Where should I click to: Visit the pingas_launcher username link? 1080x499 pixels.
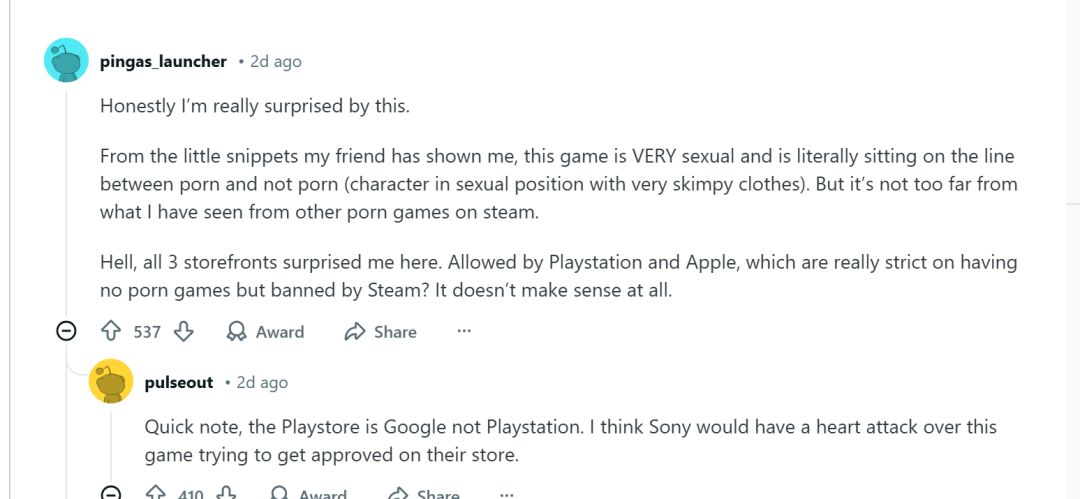coord(163,62)
